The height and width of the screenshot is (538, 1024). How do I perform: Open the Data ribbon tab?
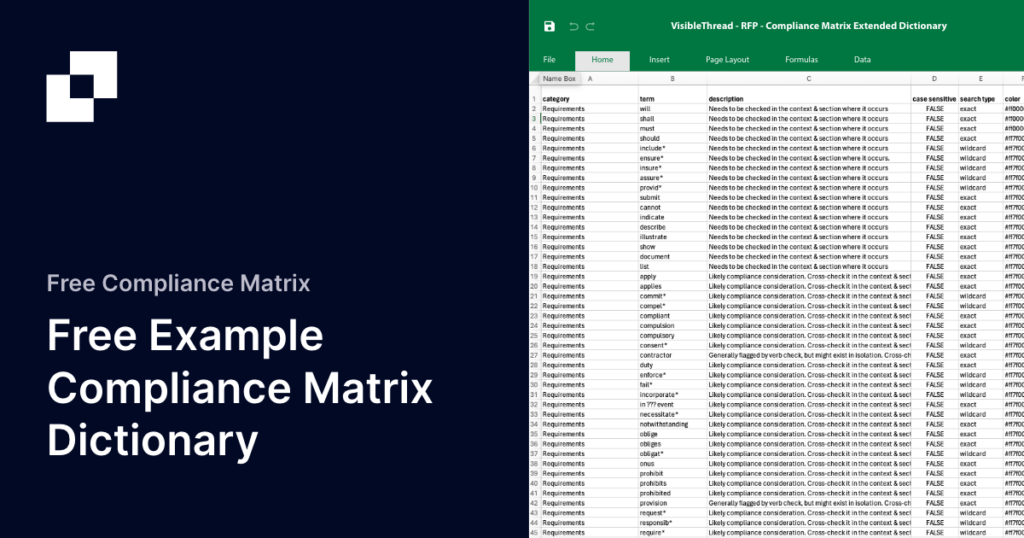click(x=862, y=59)
